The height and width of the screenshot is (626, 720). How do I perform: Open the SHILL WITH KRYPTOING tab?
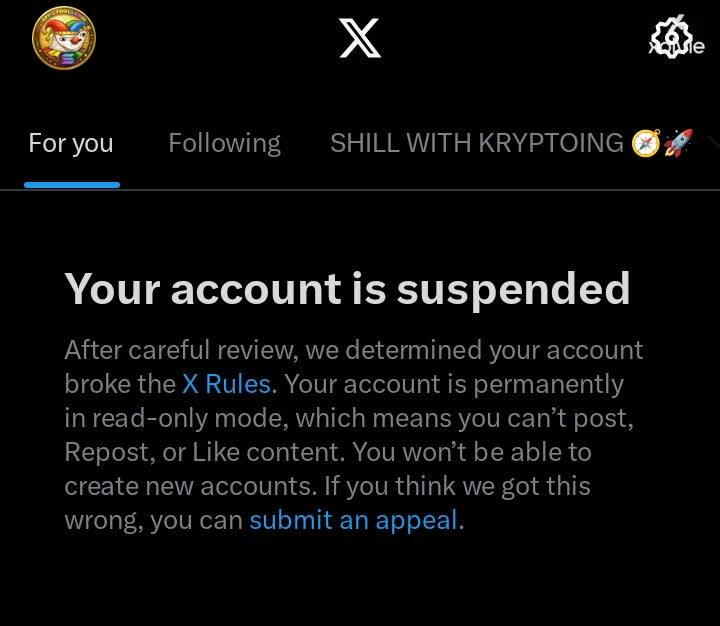tap(477, 143)
